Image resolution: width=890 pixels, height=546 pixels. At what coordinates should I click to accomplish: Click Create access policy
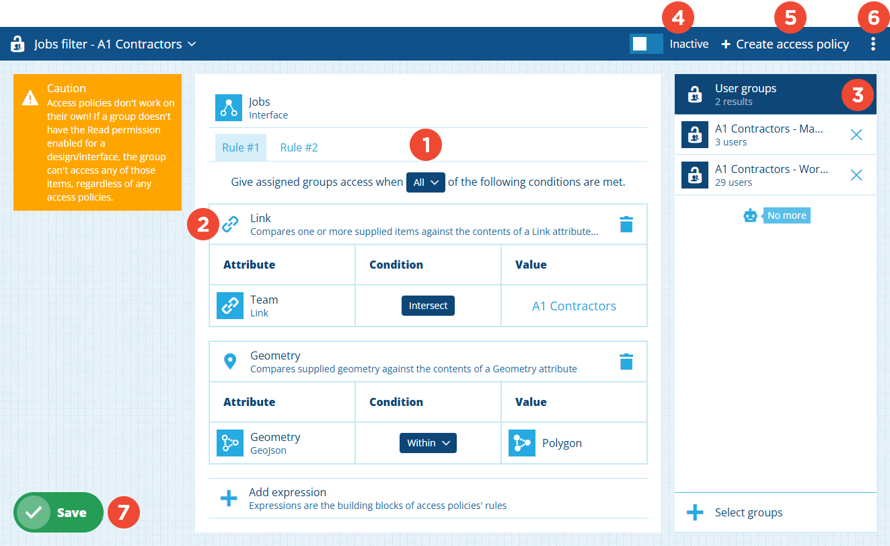[785, 44]
